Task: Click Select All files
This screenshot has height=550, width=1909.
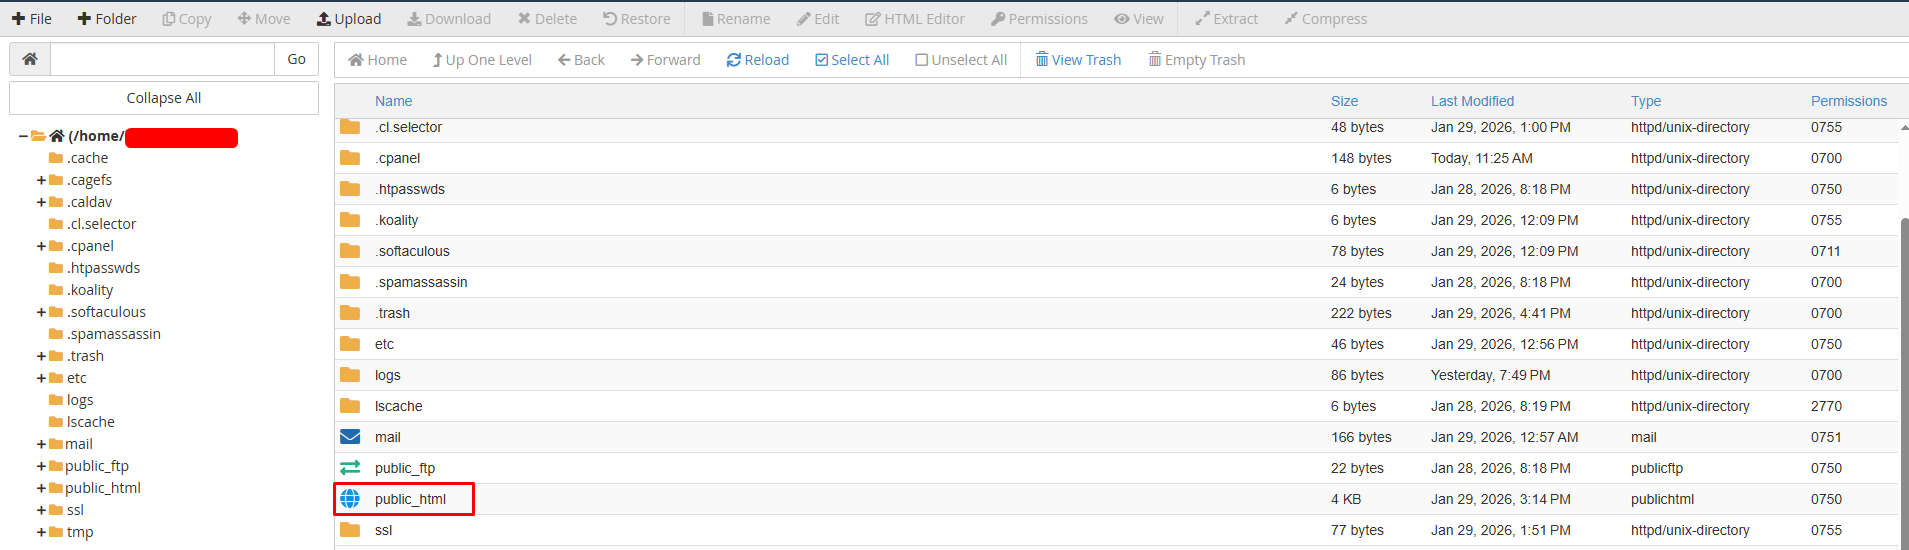Action: tap(851, 60)
